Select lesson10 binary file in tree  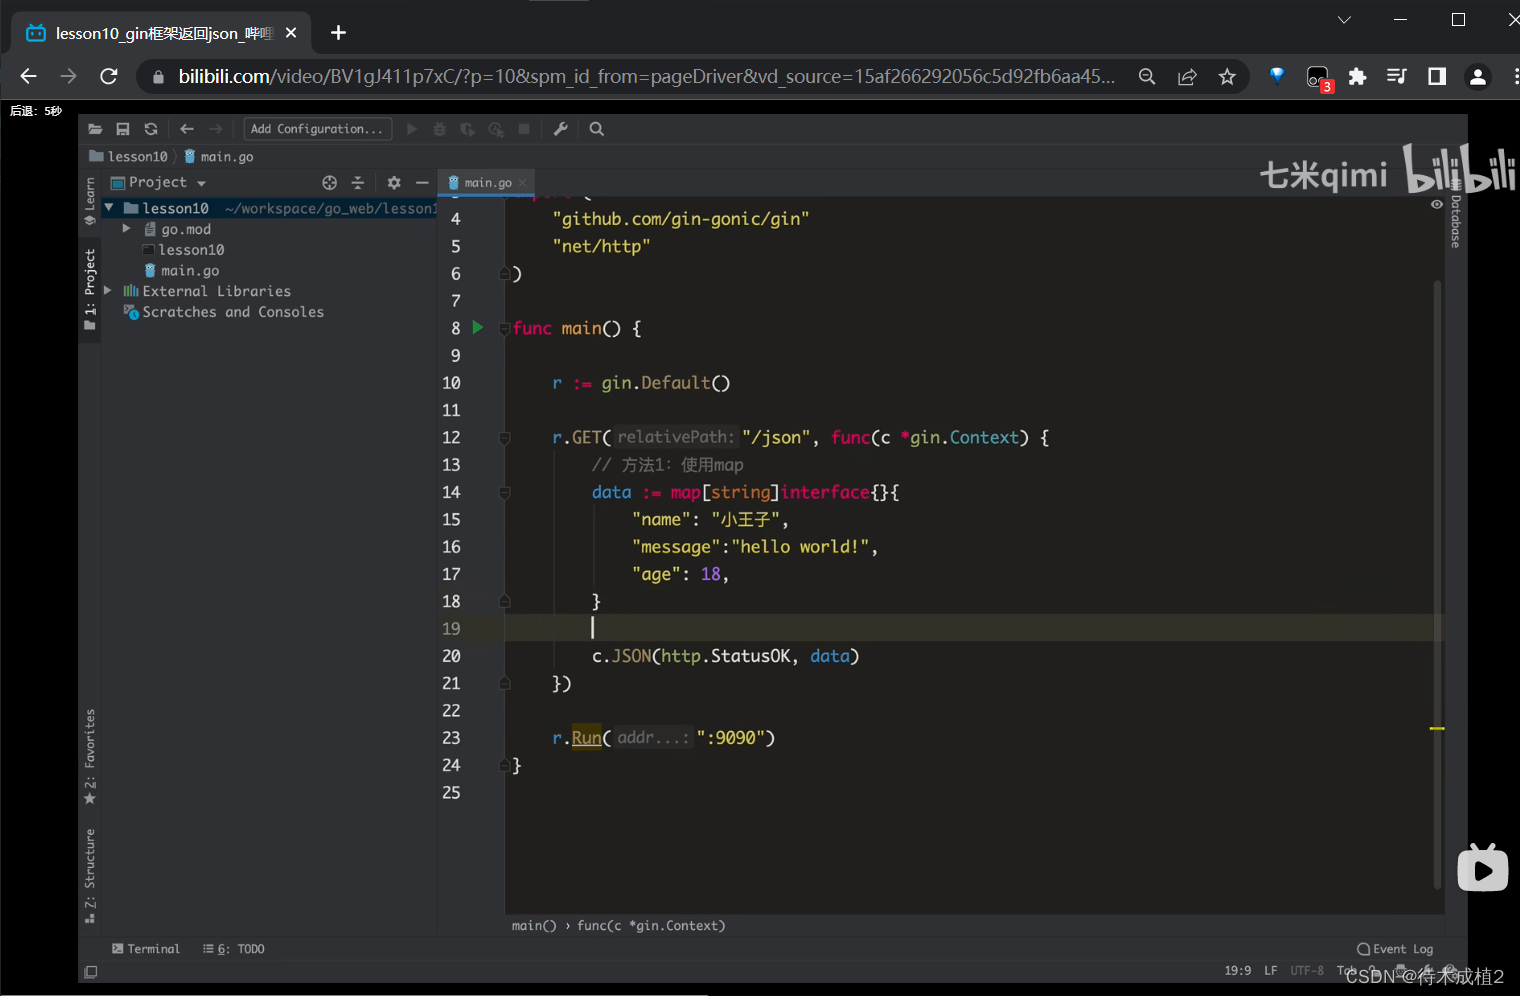click(x=183, y=250)
